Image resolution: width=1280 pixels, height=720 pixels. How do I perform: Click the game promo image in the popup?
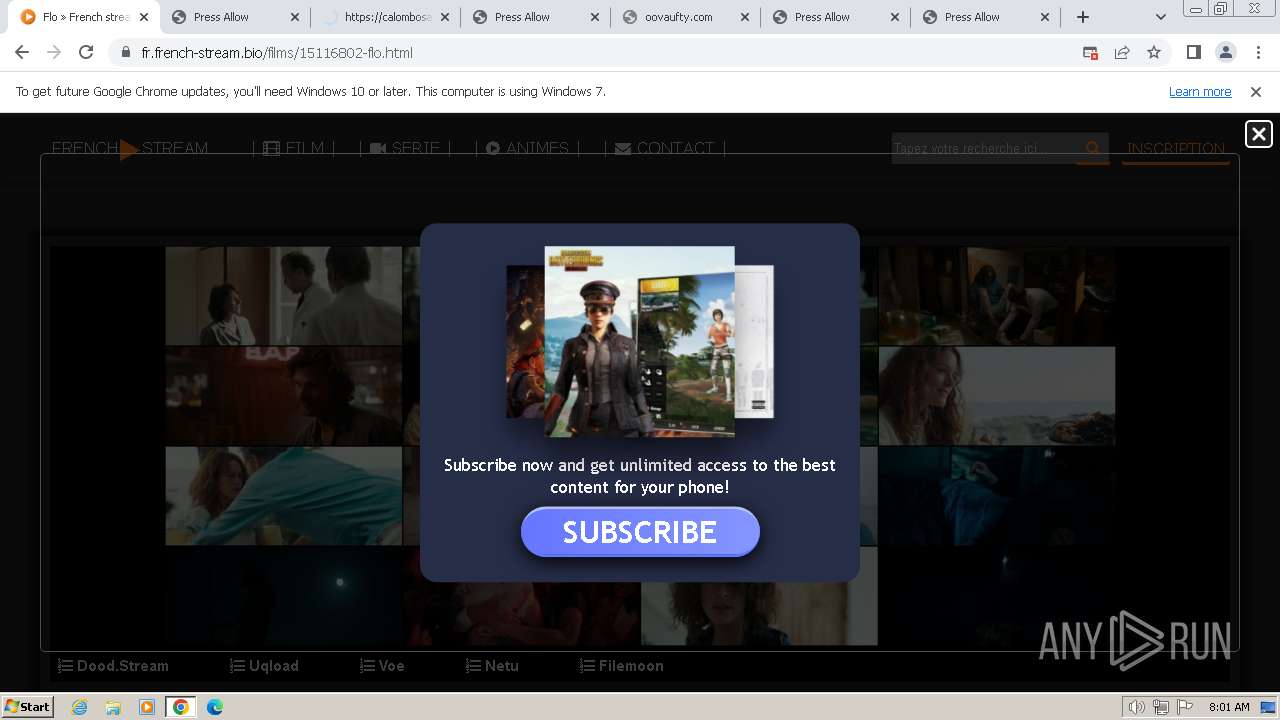[x=640, y=341]
